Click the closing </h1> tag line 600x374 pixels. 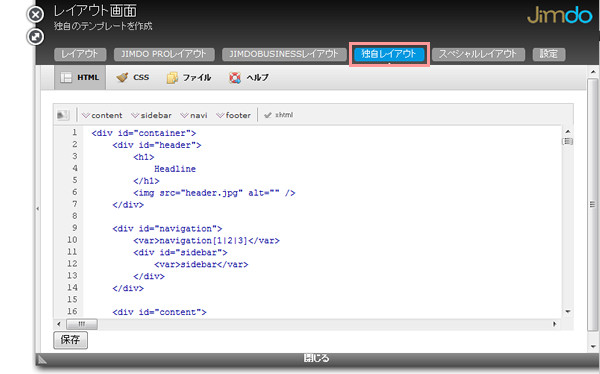click(146, 181)
